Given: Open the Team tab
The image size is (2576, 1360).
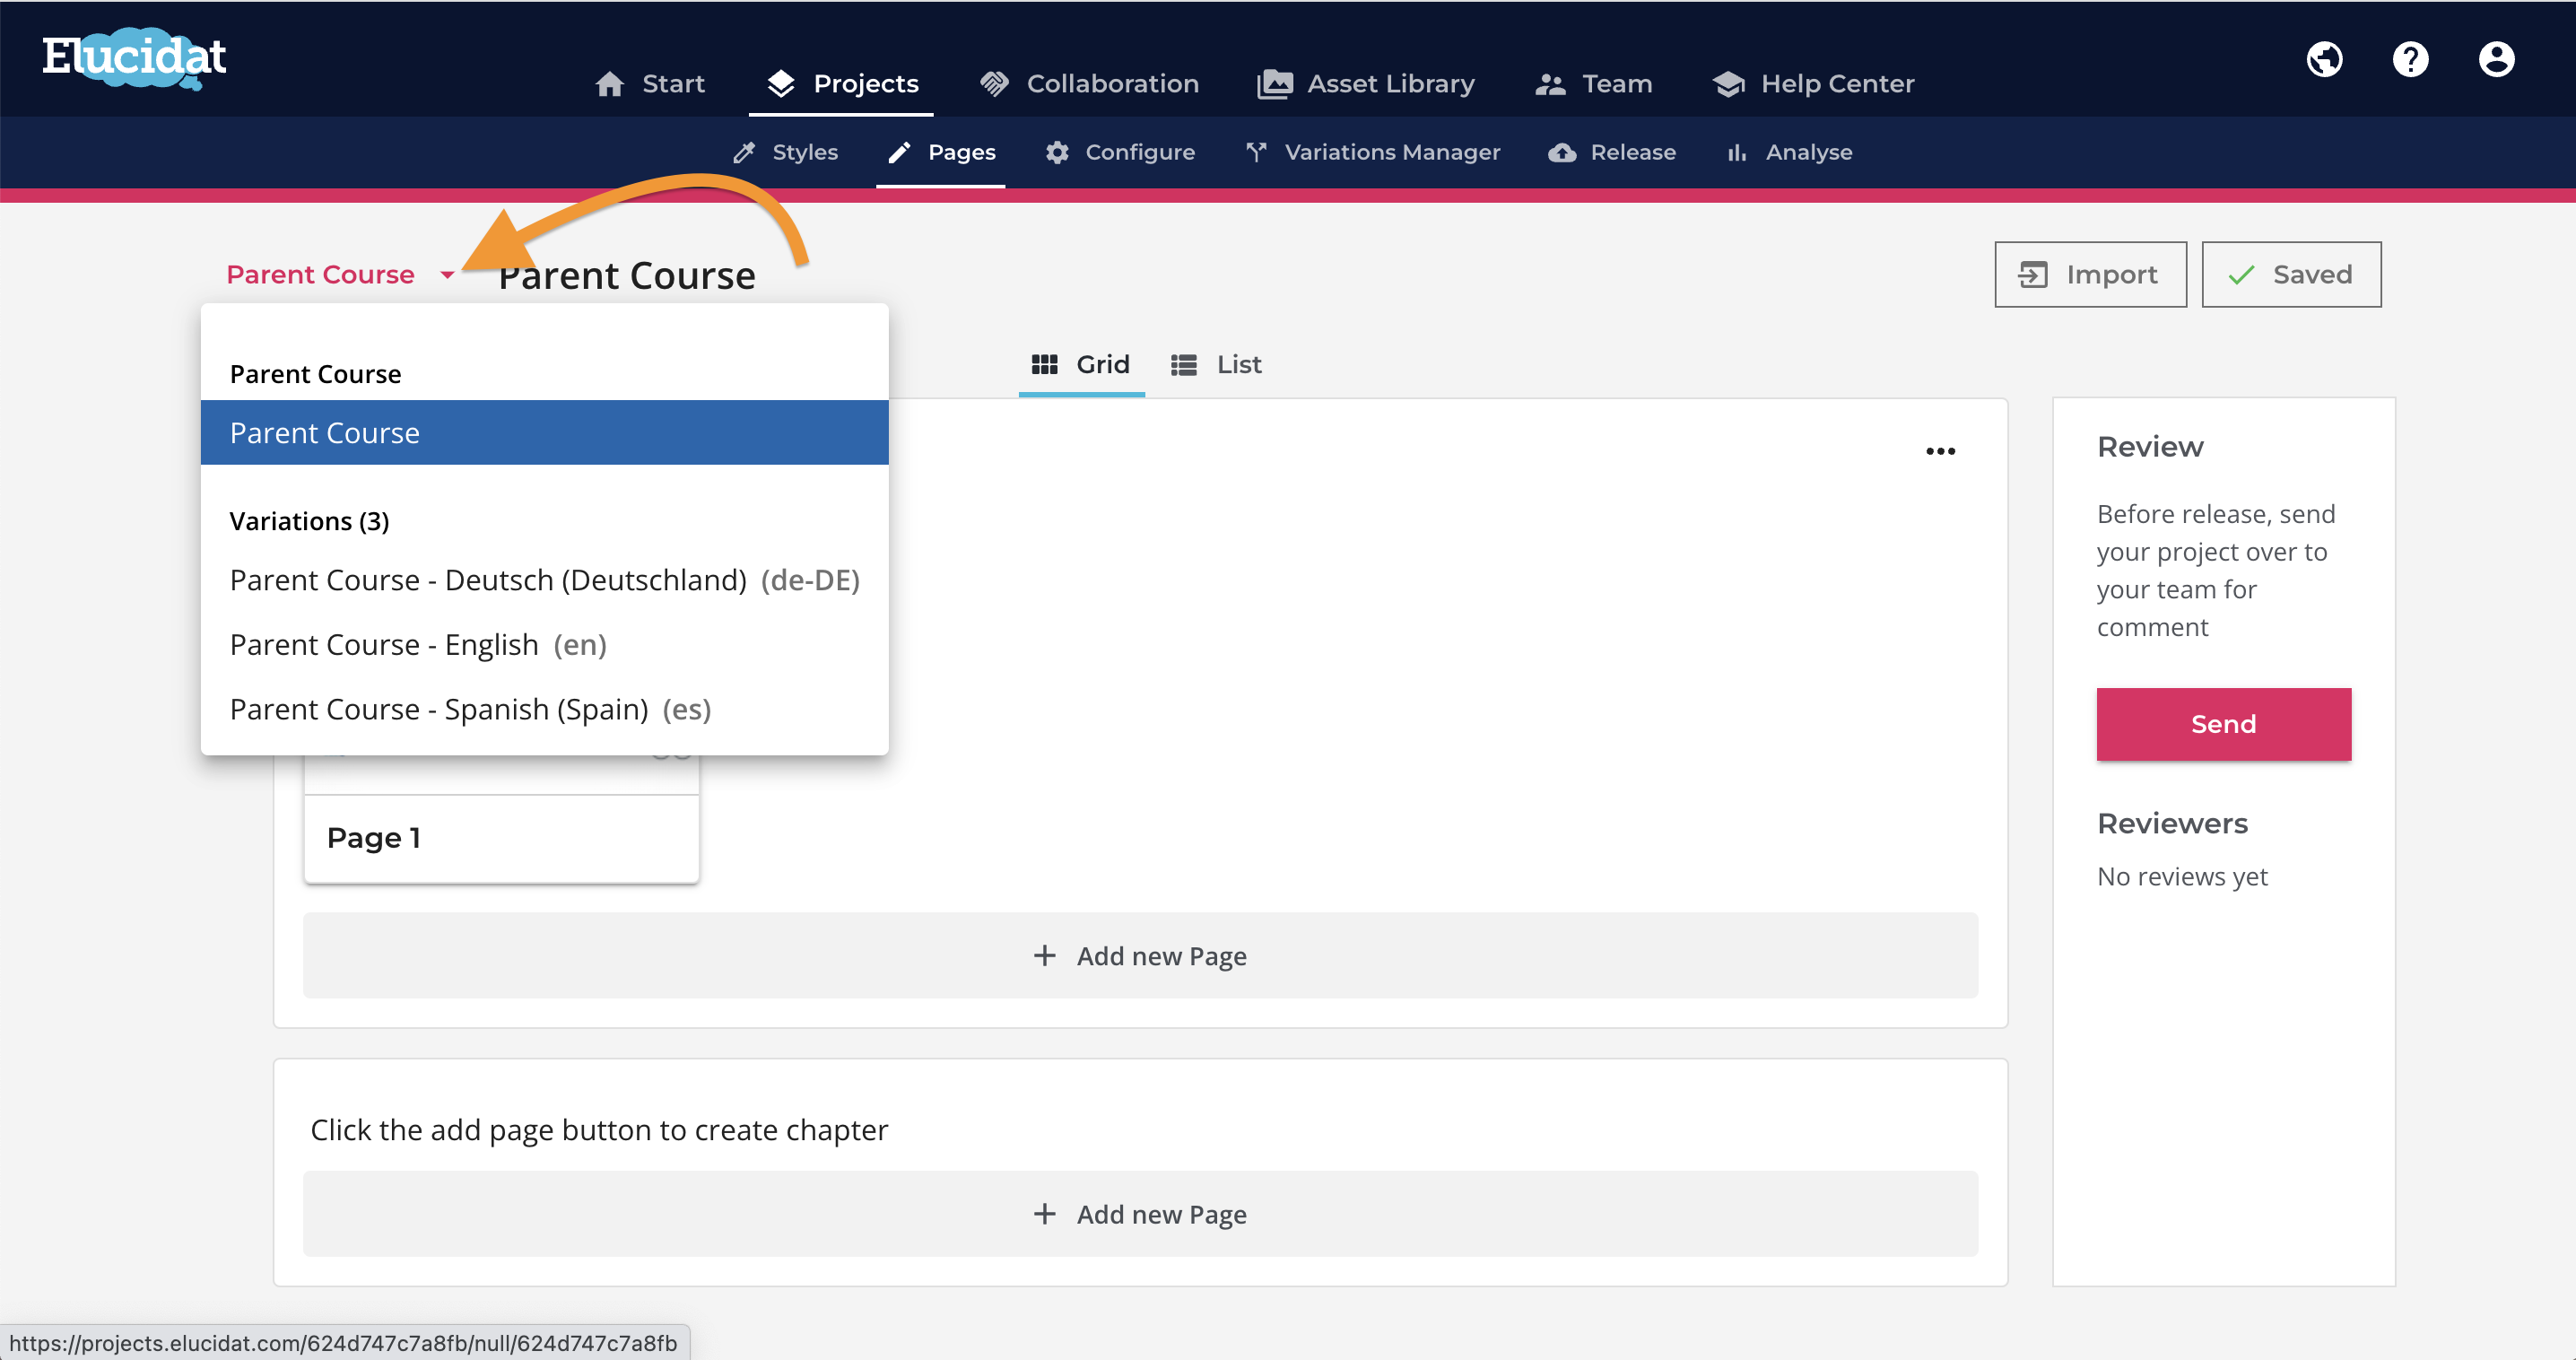Looking at the screenshot, I should click(x=1593, y=84).
